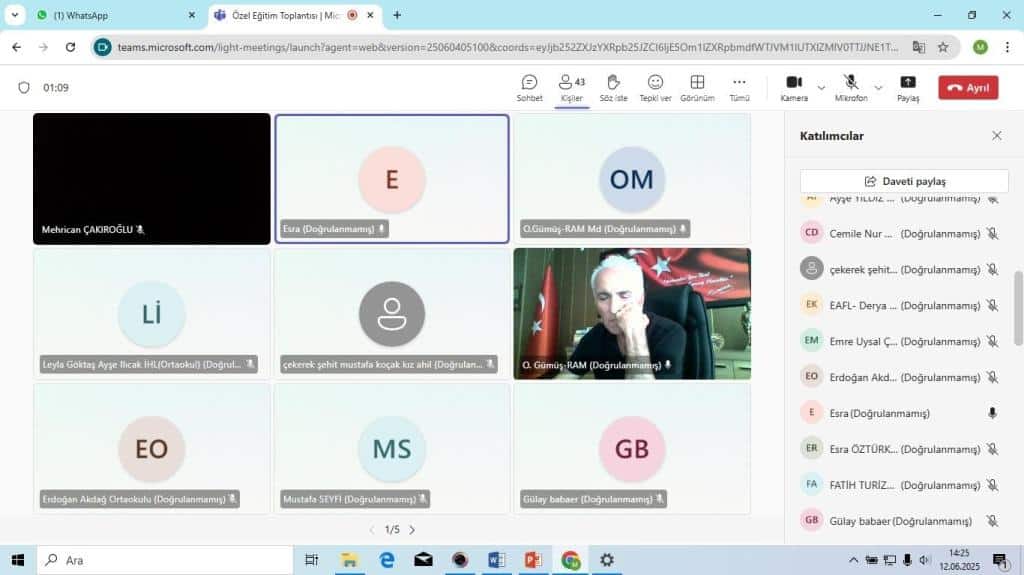
Task: Click the translate page icon
Action: (918, 47)
